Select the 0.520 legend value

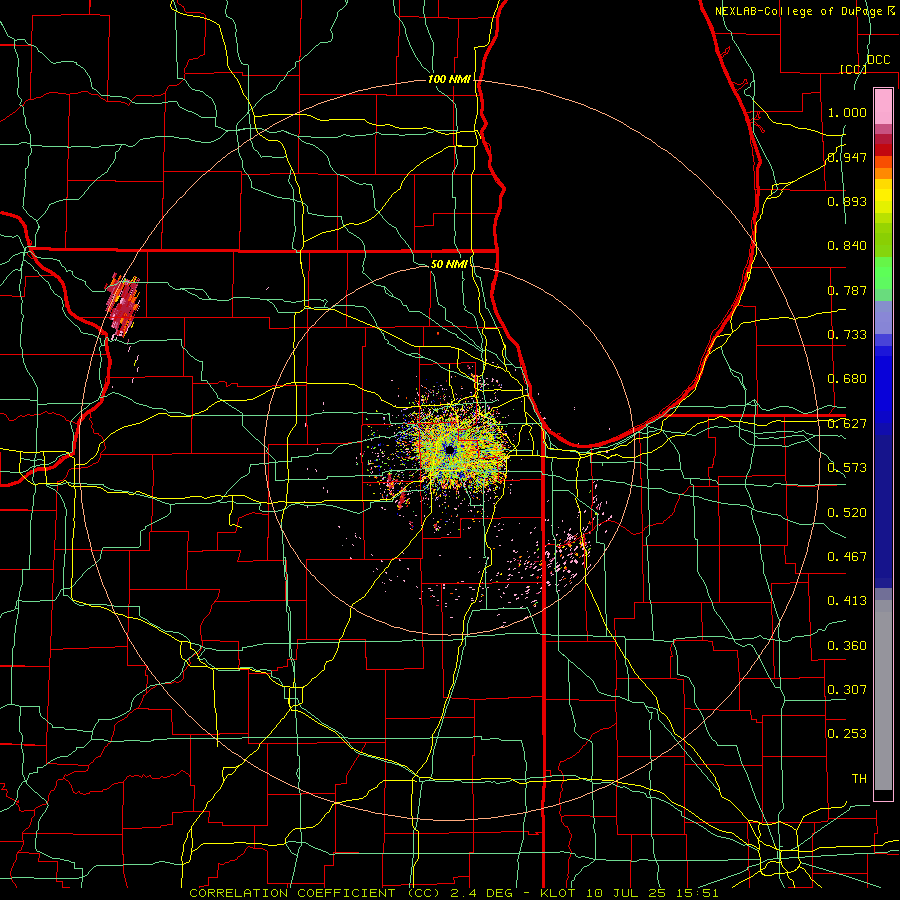pos(847,513)
